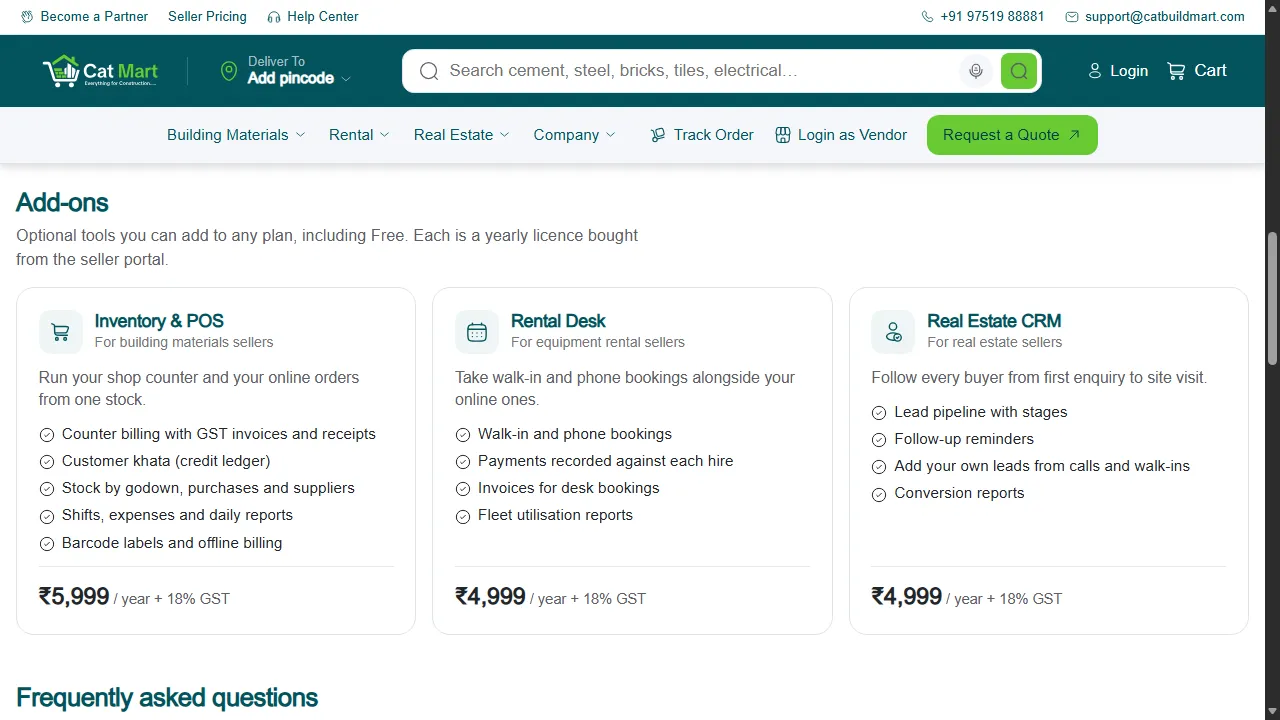Click "Fleet utilisation reports" item
The height and width of the screenshot is (720, 1280).
555,515
